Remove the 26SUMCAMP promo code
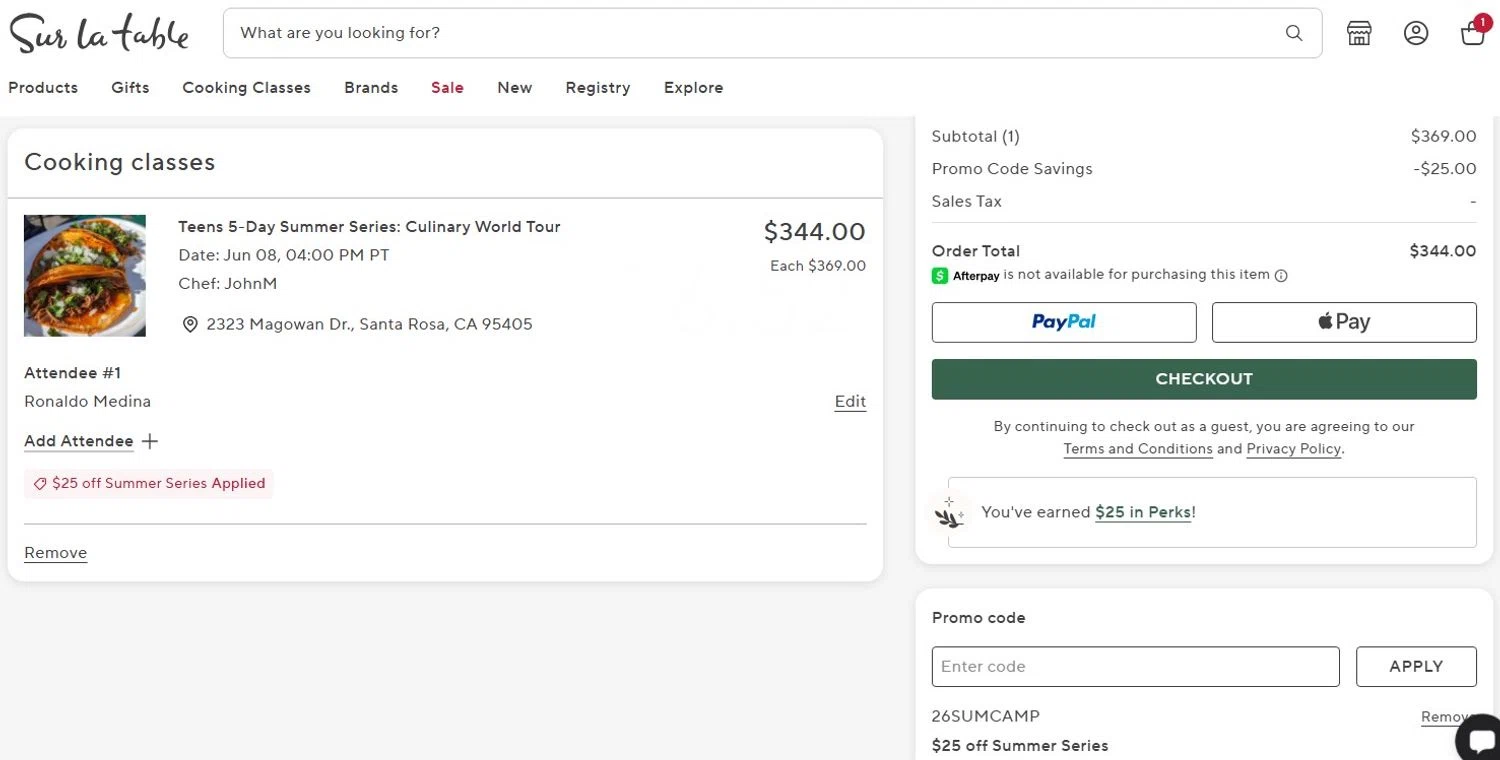The height and width of the screenshot is (760, 1500). (x=1445, y=717)
